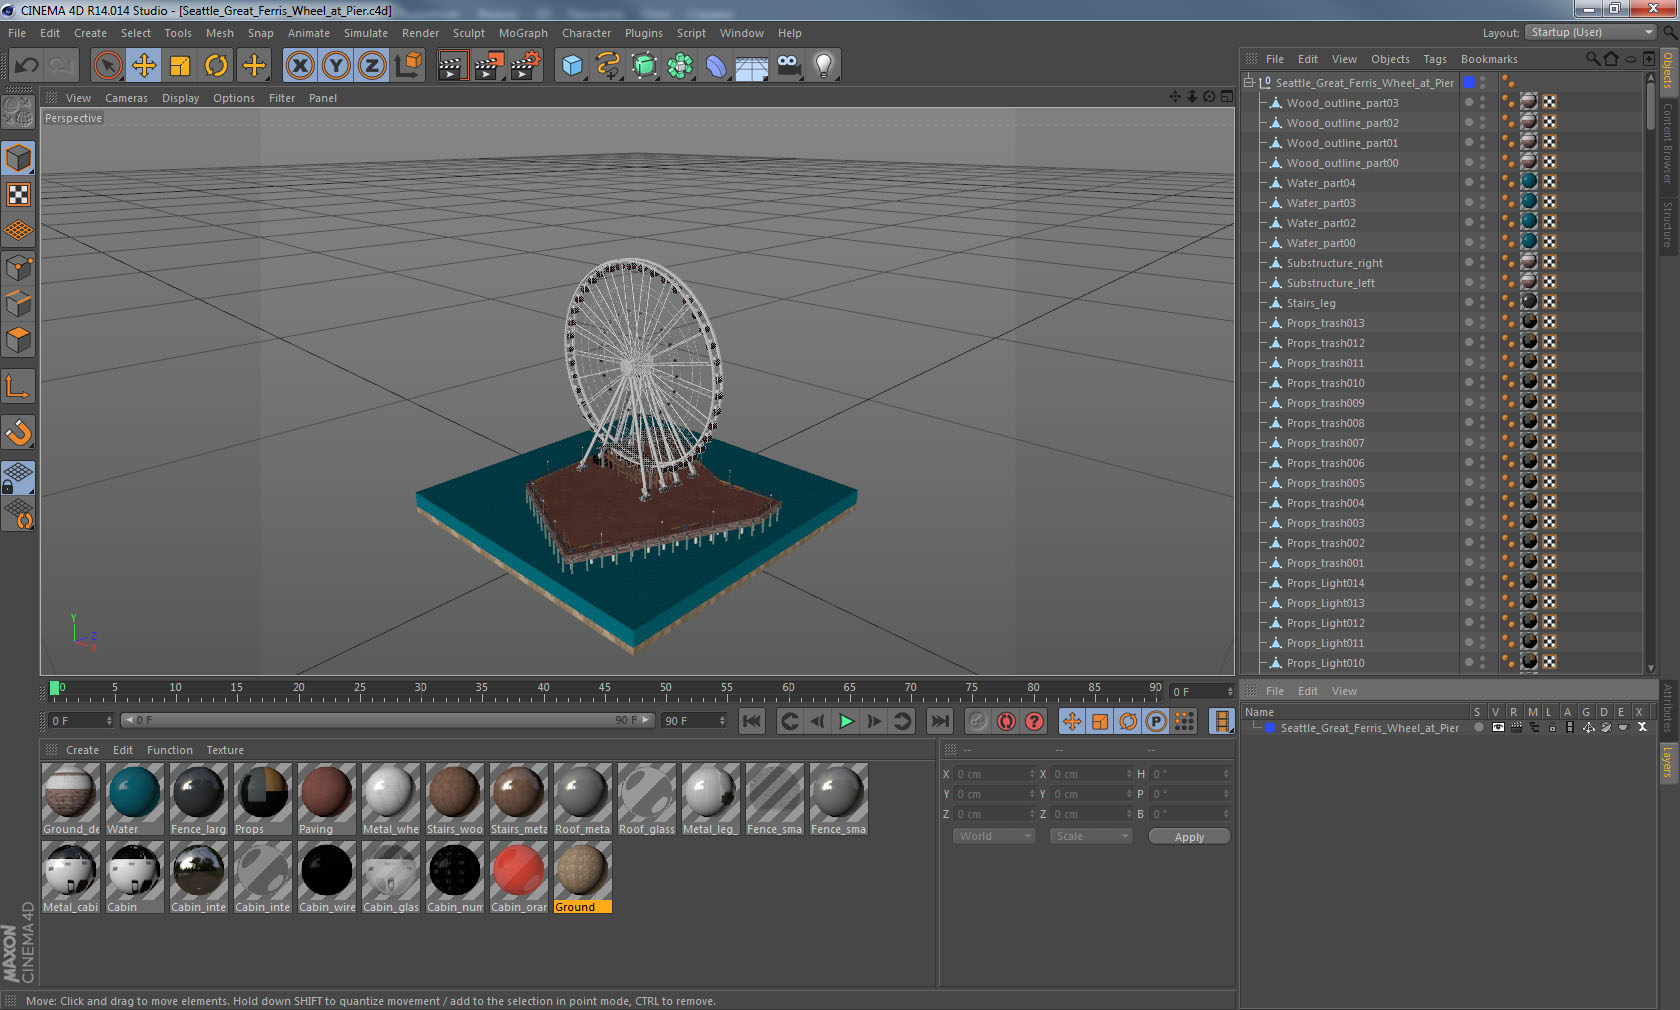1680x1010 pixels.
Task: Open the Array modeling objects icon
Action: click(680, 66)
